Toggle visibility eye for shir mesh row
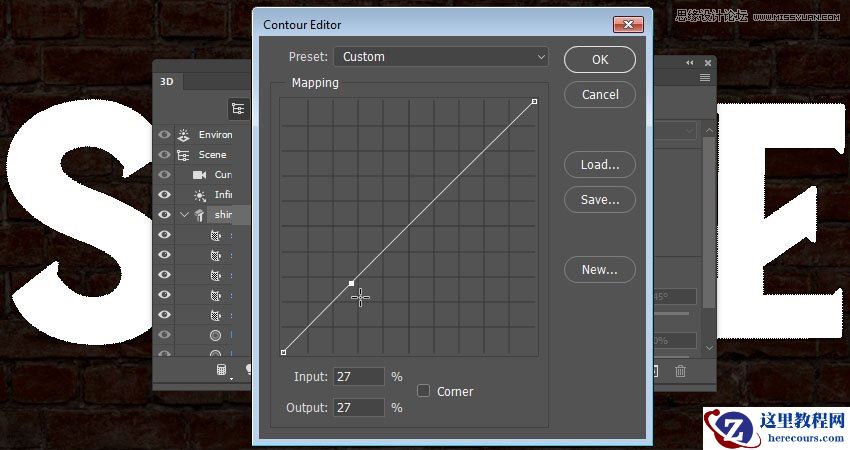The height and width of the screenshot is (450, 850). click(164, 215)
